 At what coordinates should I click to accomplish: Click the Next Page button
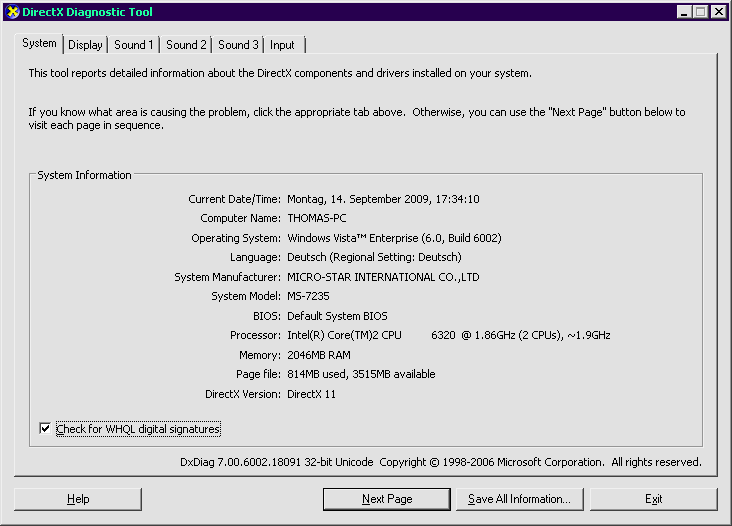(x=387, y=499)
